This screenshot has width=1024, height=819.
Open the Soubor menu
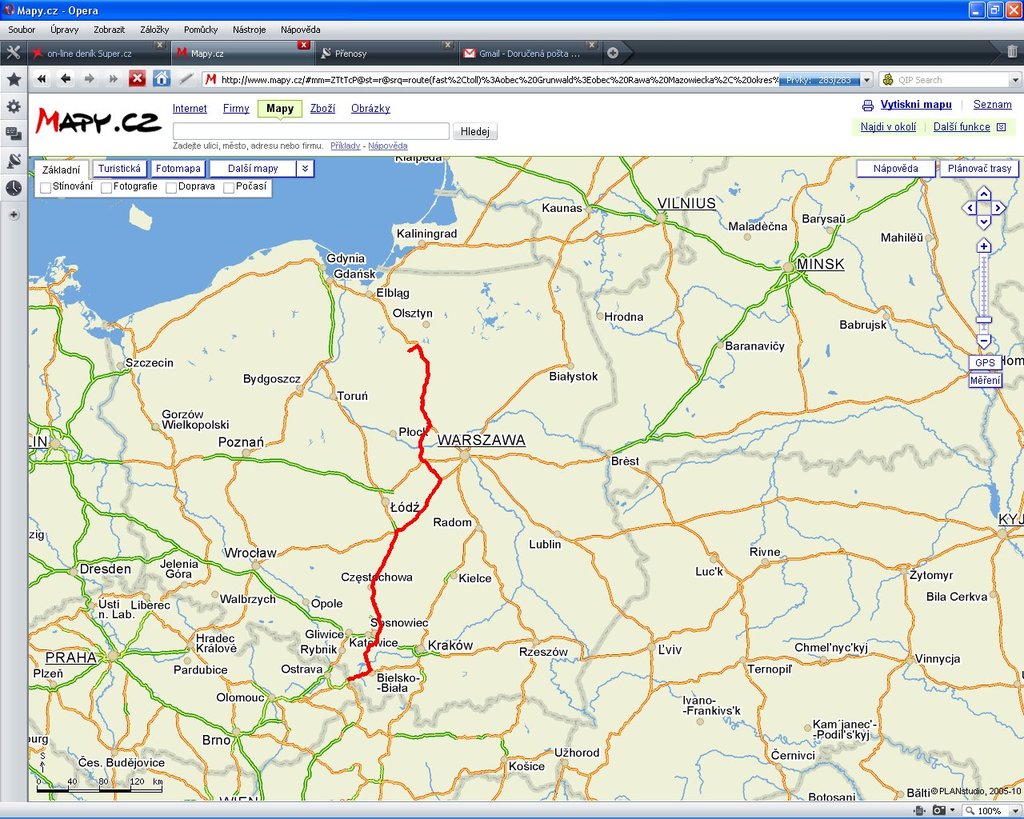click(x=22, y=29)
